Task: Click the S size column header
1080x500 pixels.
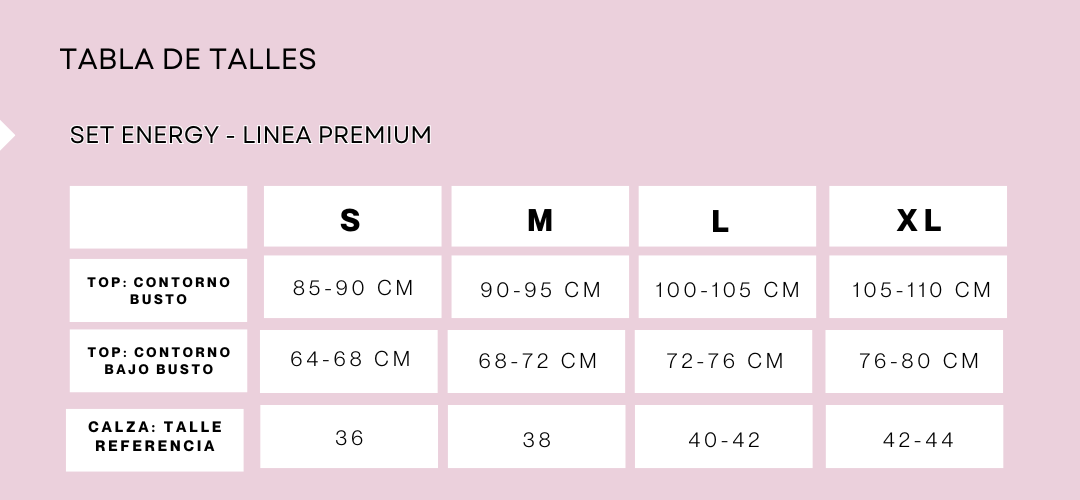Action: (x=352, y=216)
